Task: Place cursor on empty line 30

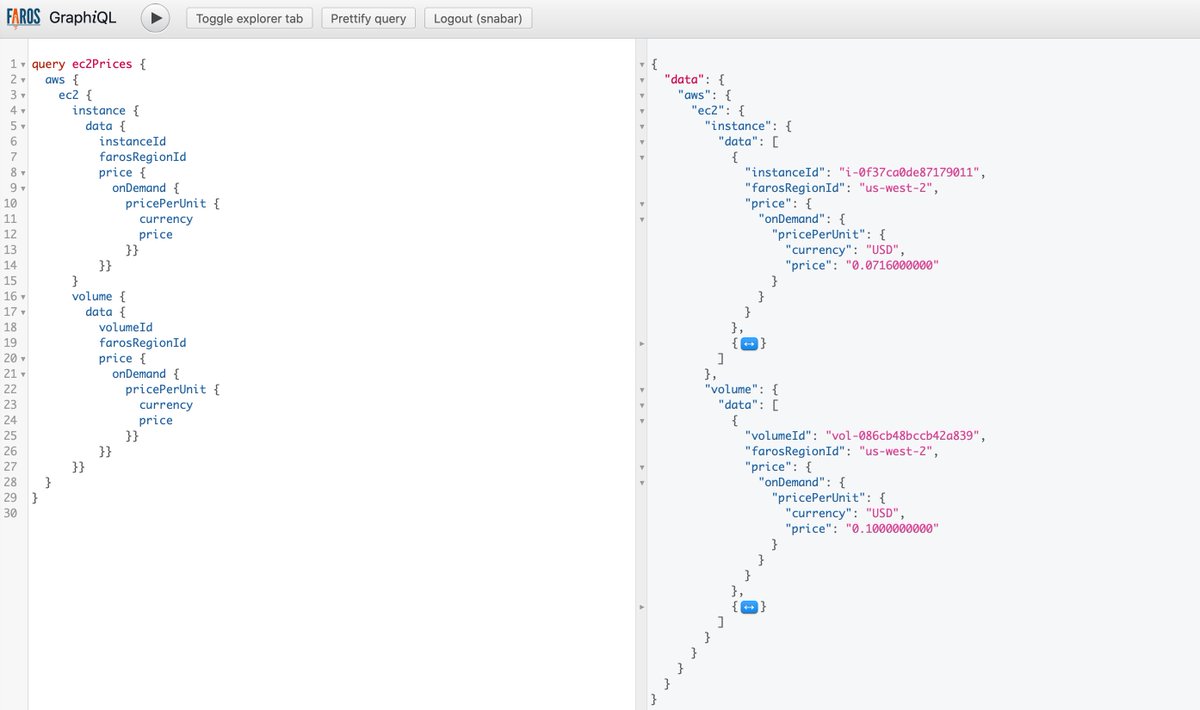Action: (333, 513)
